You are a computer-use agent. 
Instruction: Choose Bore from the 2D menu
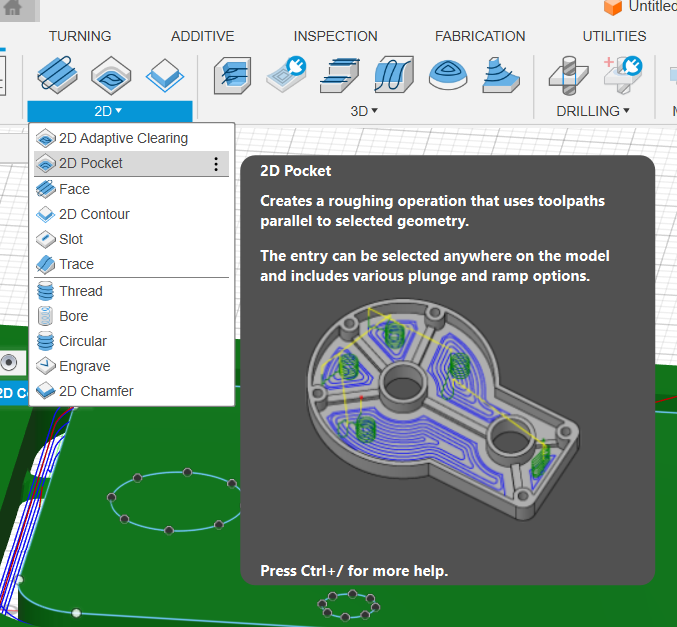click(x=131, y=316)
